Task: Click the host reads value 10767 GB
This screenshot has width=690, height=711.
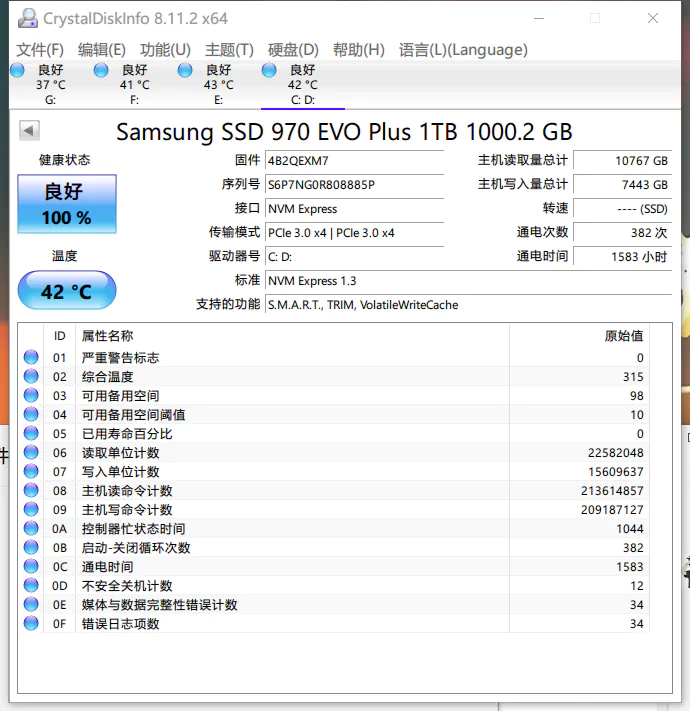Action: (622, 161)
